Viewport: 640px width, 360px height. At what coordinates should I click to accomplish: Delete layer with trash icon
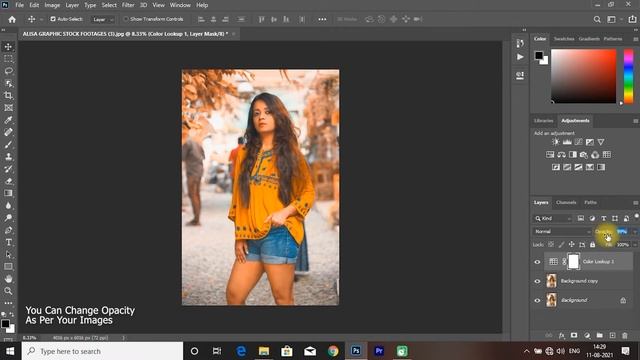tap(625, 336)
